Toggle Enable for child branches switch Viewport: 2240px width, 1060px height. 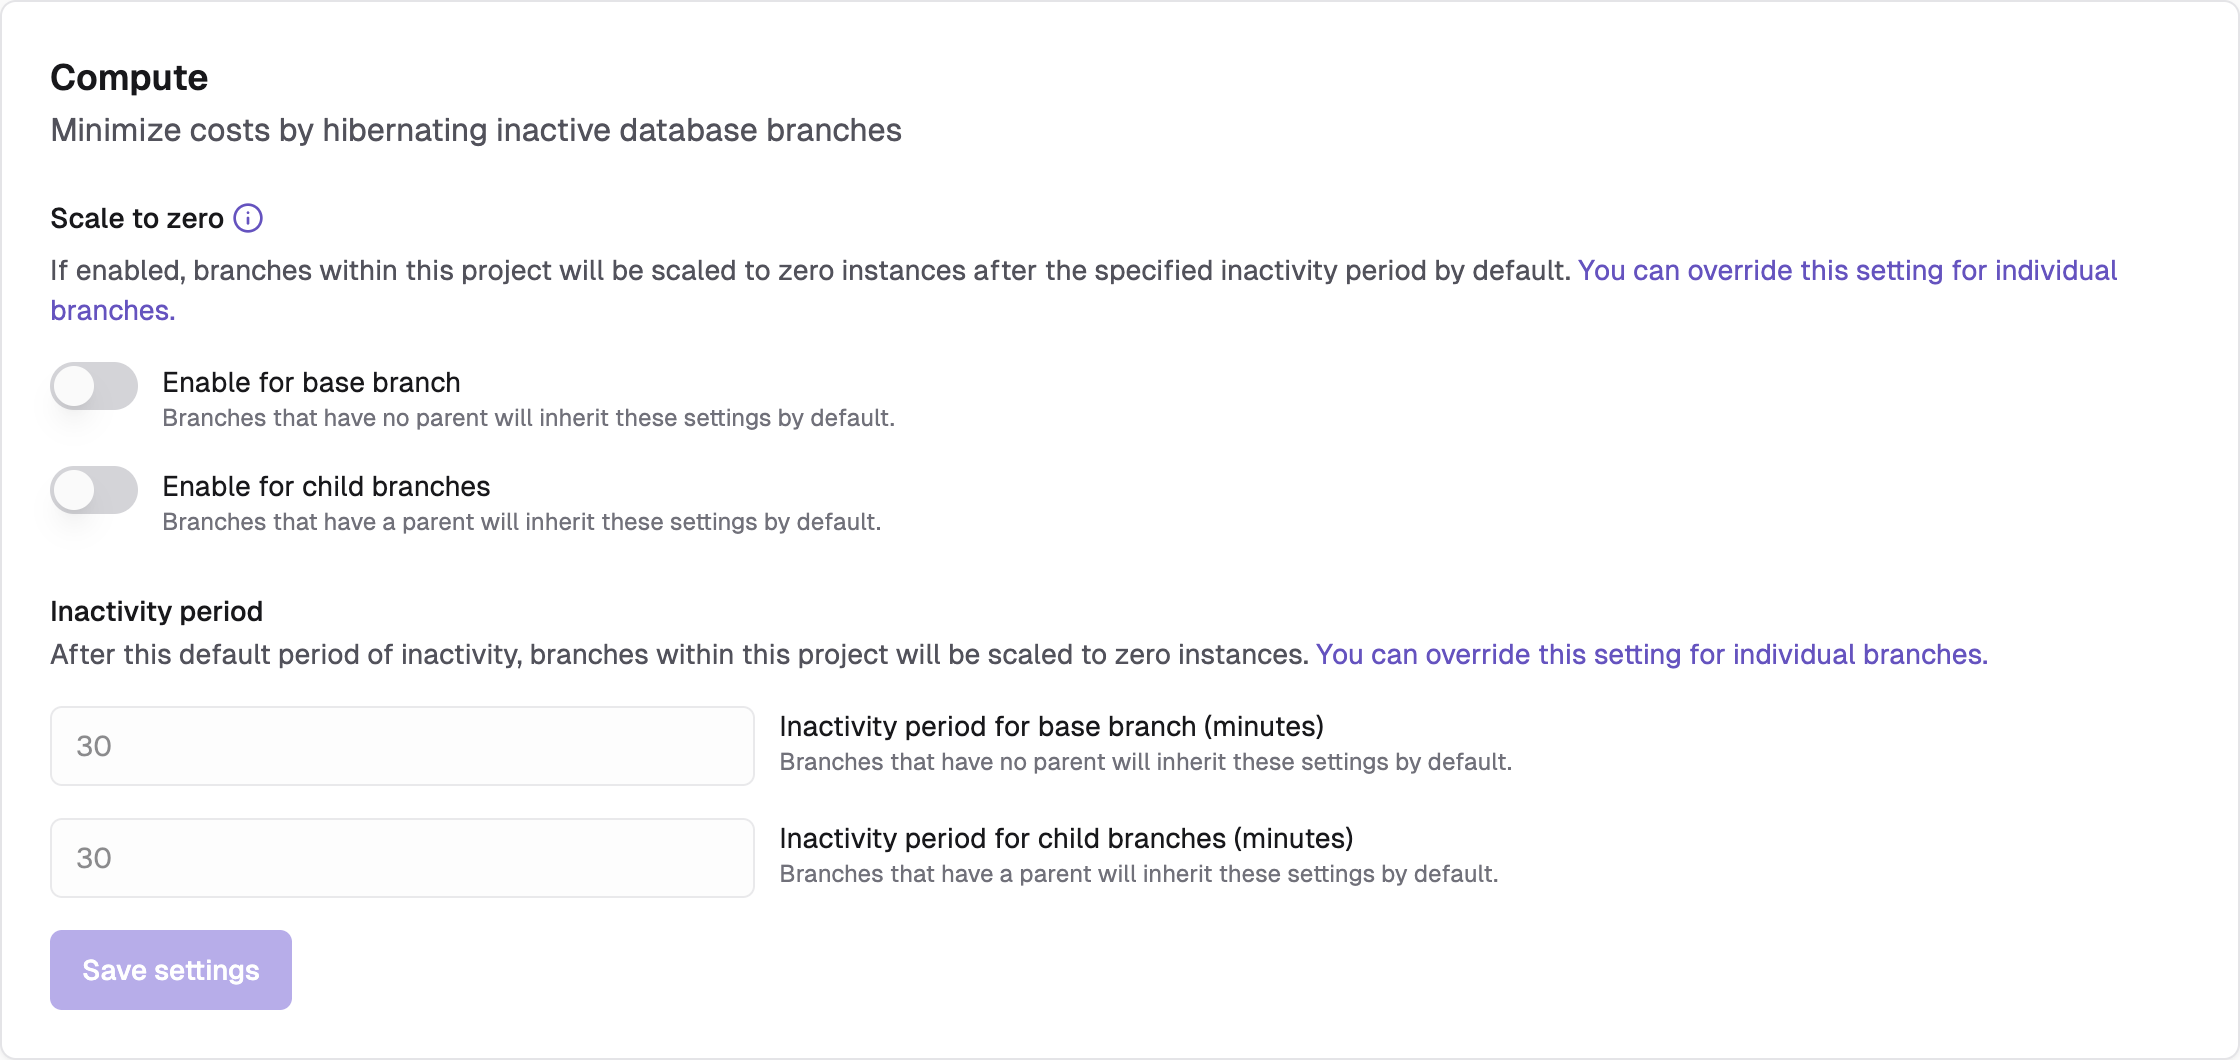click(94, 490)
